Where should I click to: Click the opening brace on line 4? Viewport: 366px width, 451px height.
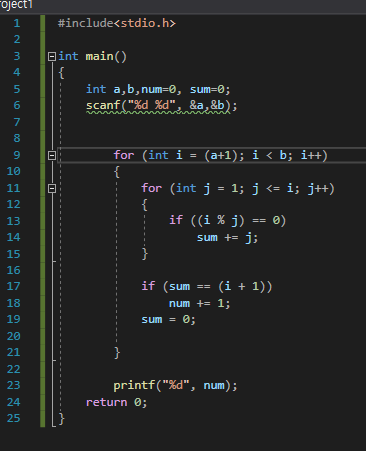tap(62, 73)
